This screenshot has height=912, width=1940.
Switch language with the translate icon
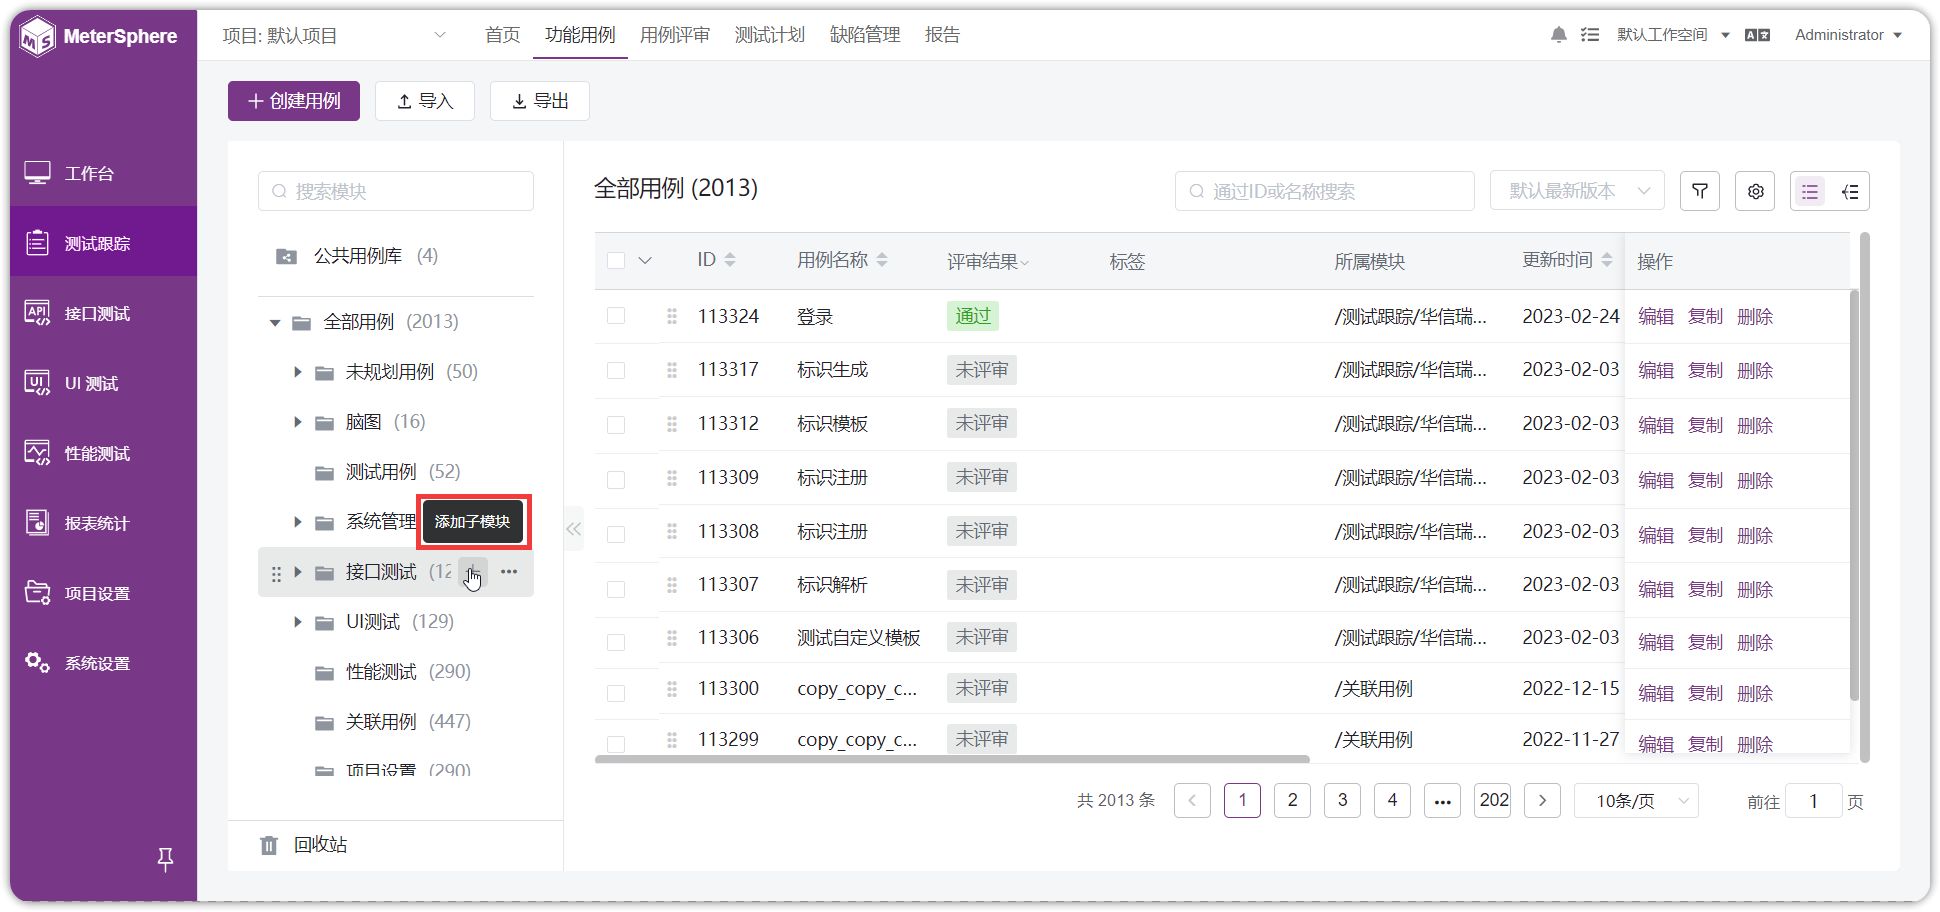click(1757, 35)
